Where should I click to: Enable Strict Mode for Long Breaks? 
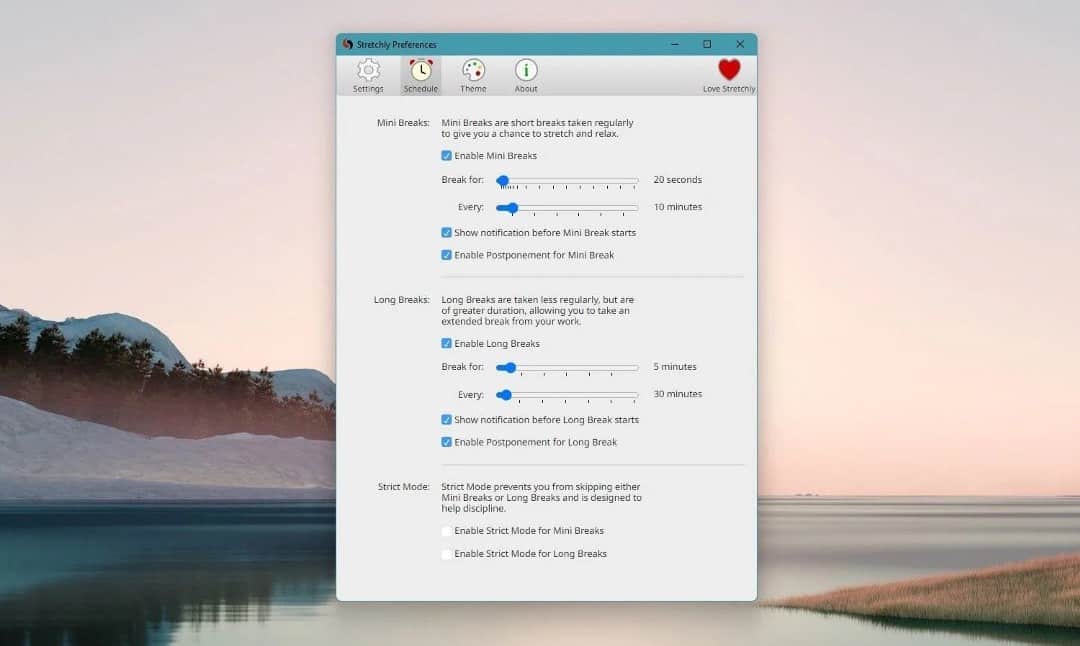coord(447,554)
